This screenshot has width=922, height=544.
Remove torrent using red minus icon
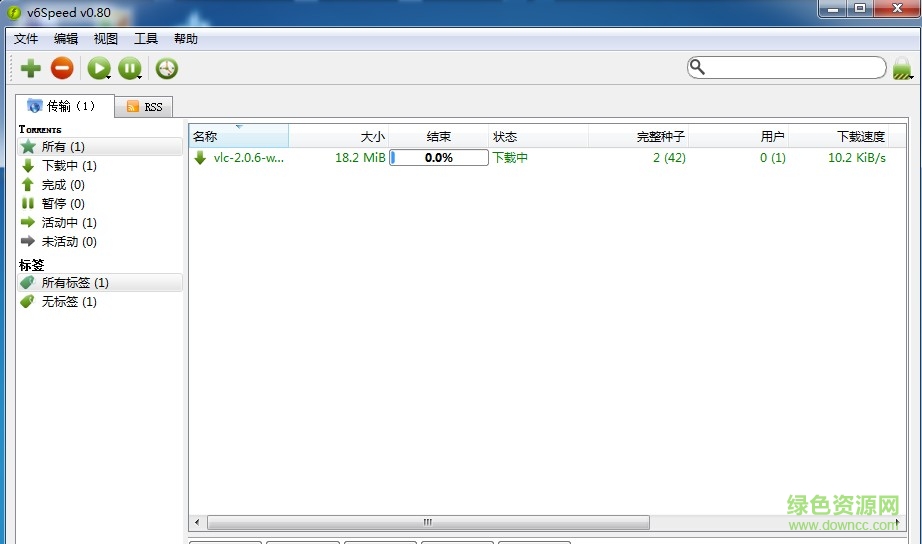coord(62,68)
